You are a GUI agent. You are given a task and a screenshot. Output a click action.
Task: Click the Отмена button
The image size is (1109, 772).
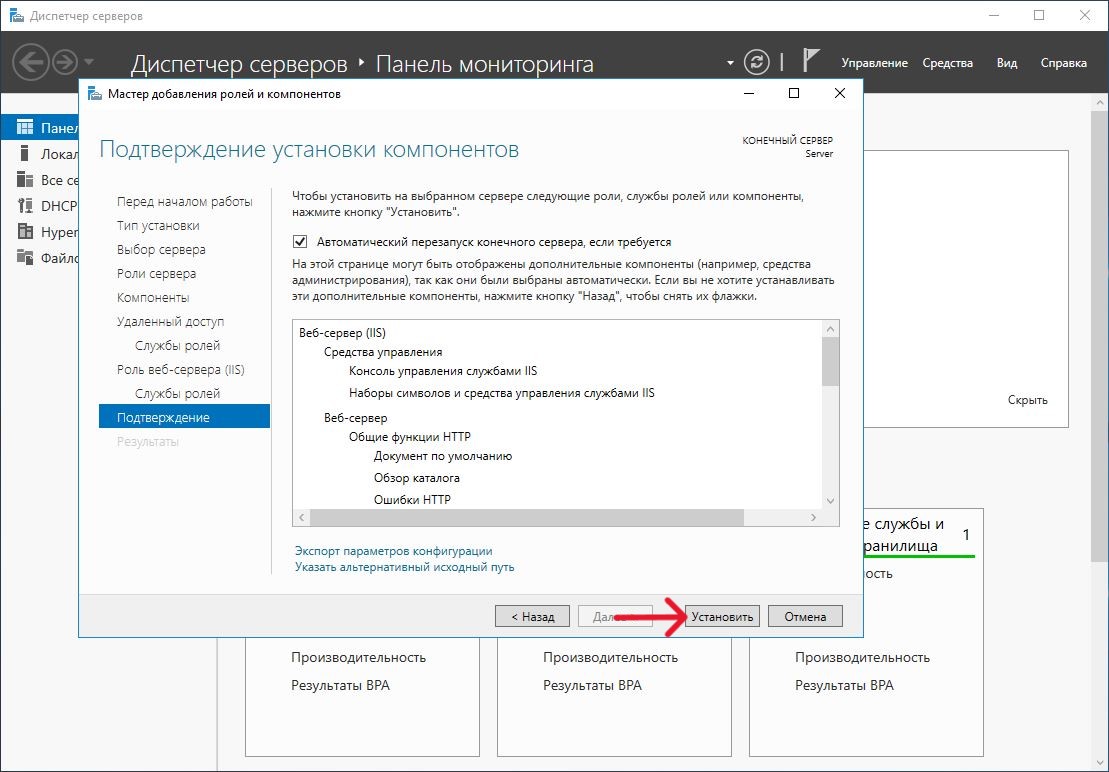[805, 617]
